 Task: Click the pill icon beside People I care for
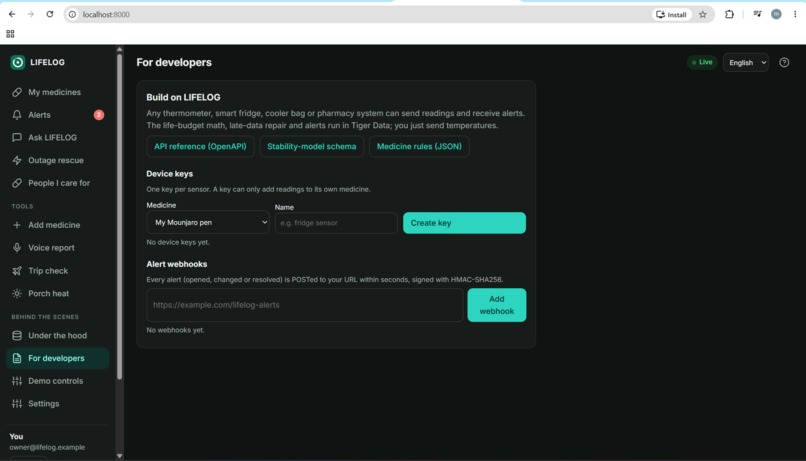tap(17, 183)
